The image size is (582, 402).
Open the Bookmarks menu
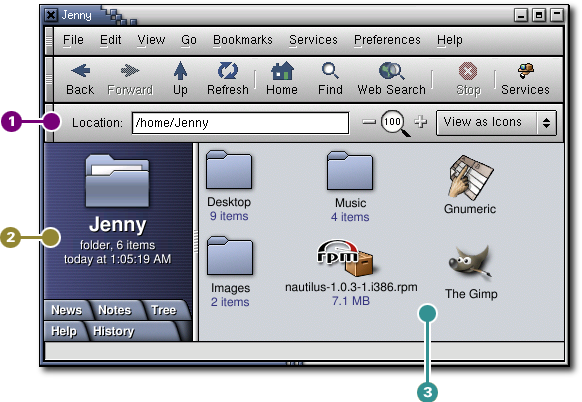[243, 40]
